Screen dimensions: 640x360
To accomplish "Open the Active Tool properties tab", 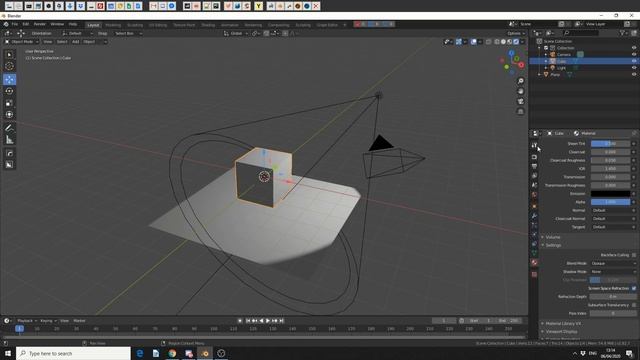I will pyautogui.click(x=534, y=145).
